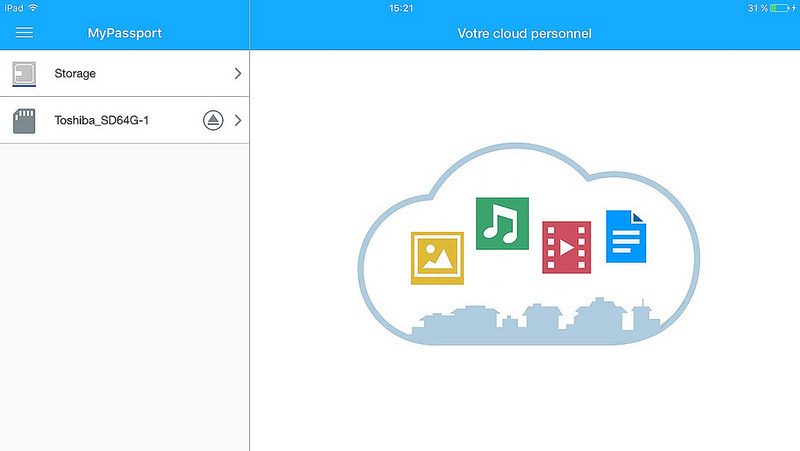
Task: Tap the 15:21 clock in status bar
Action: coord(401,8)
